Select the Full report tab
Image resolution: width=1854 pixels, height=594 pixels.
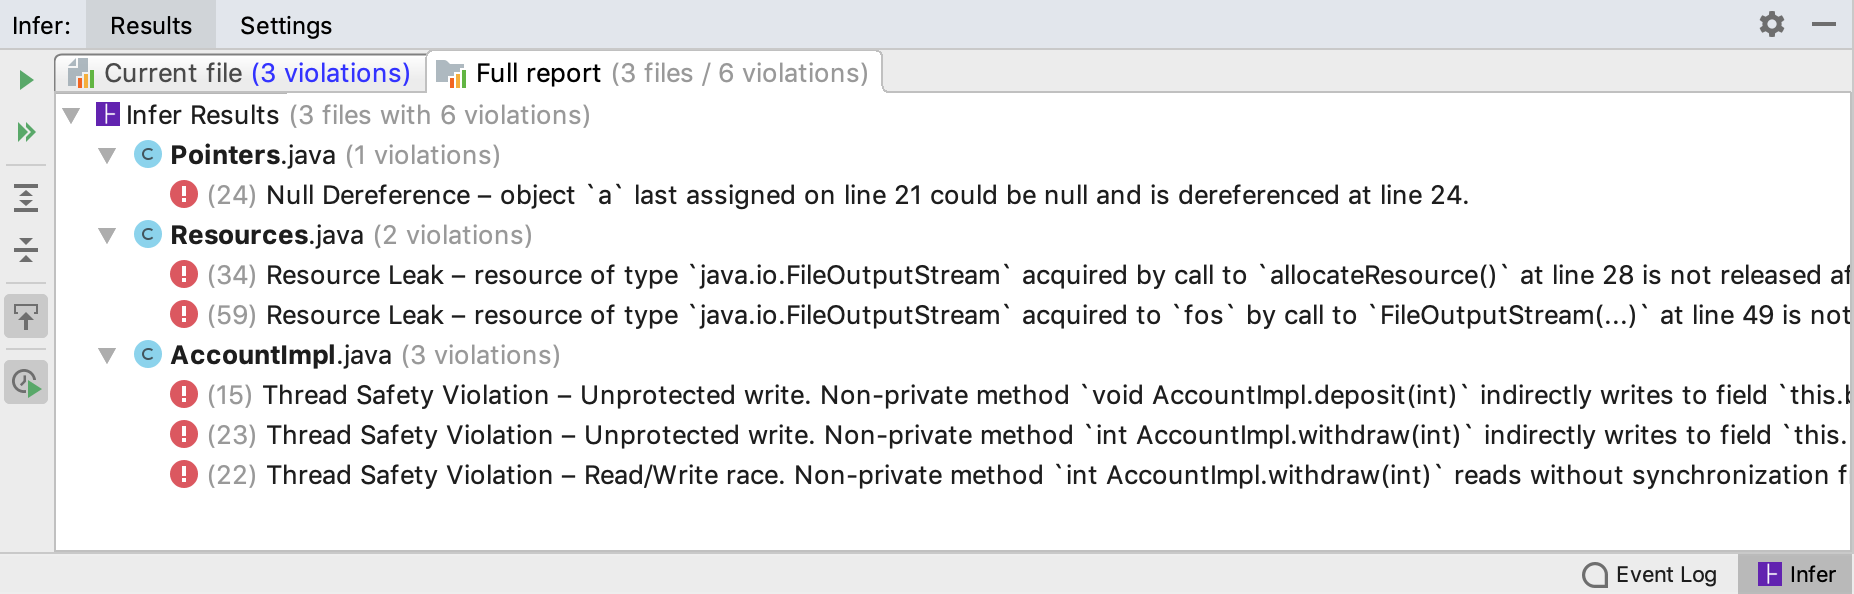coord(656,73)
